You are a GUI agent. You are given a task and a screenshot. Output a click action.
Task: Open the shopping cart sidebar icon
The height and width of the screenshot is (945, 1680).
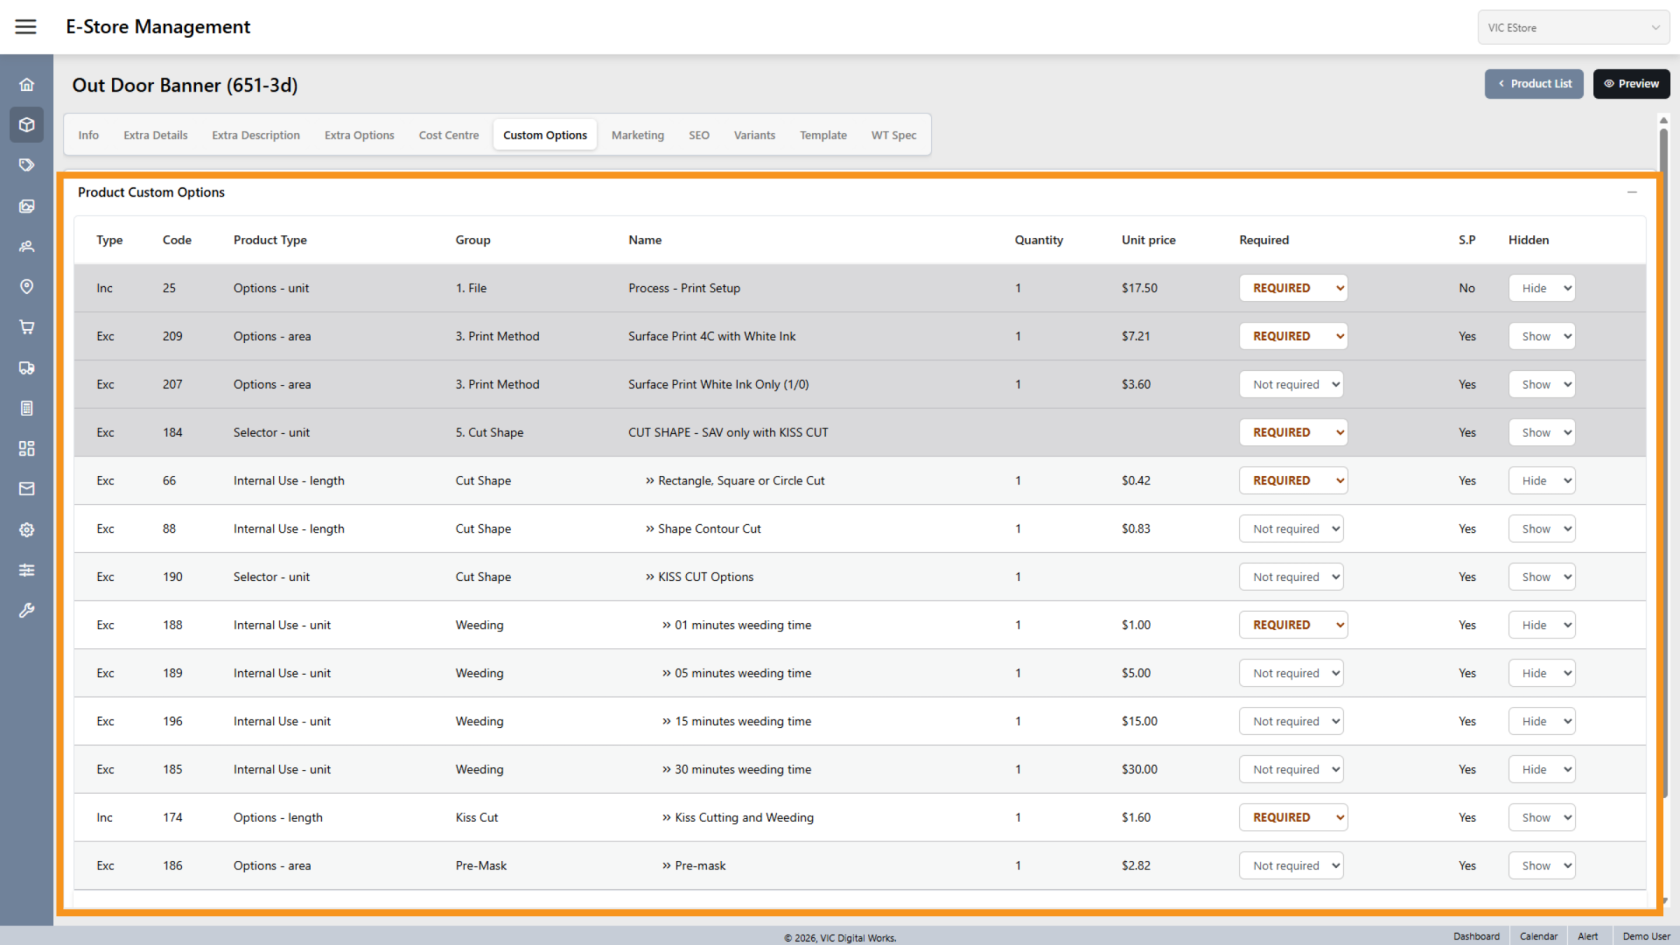click(27, 327)
